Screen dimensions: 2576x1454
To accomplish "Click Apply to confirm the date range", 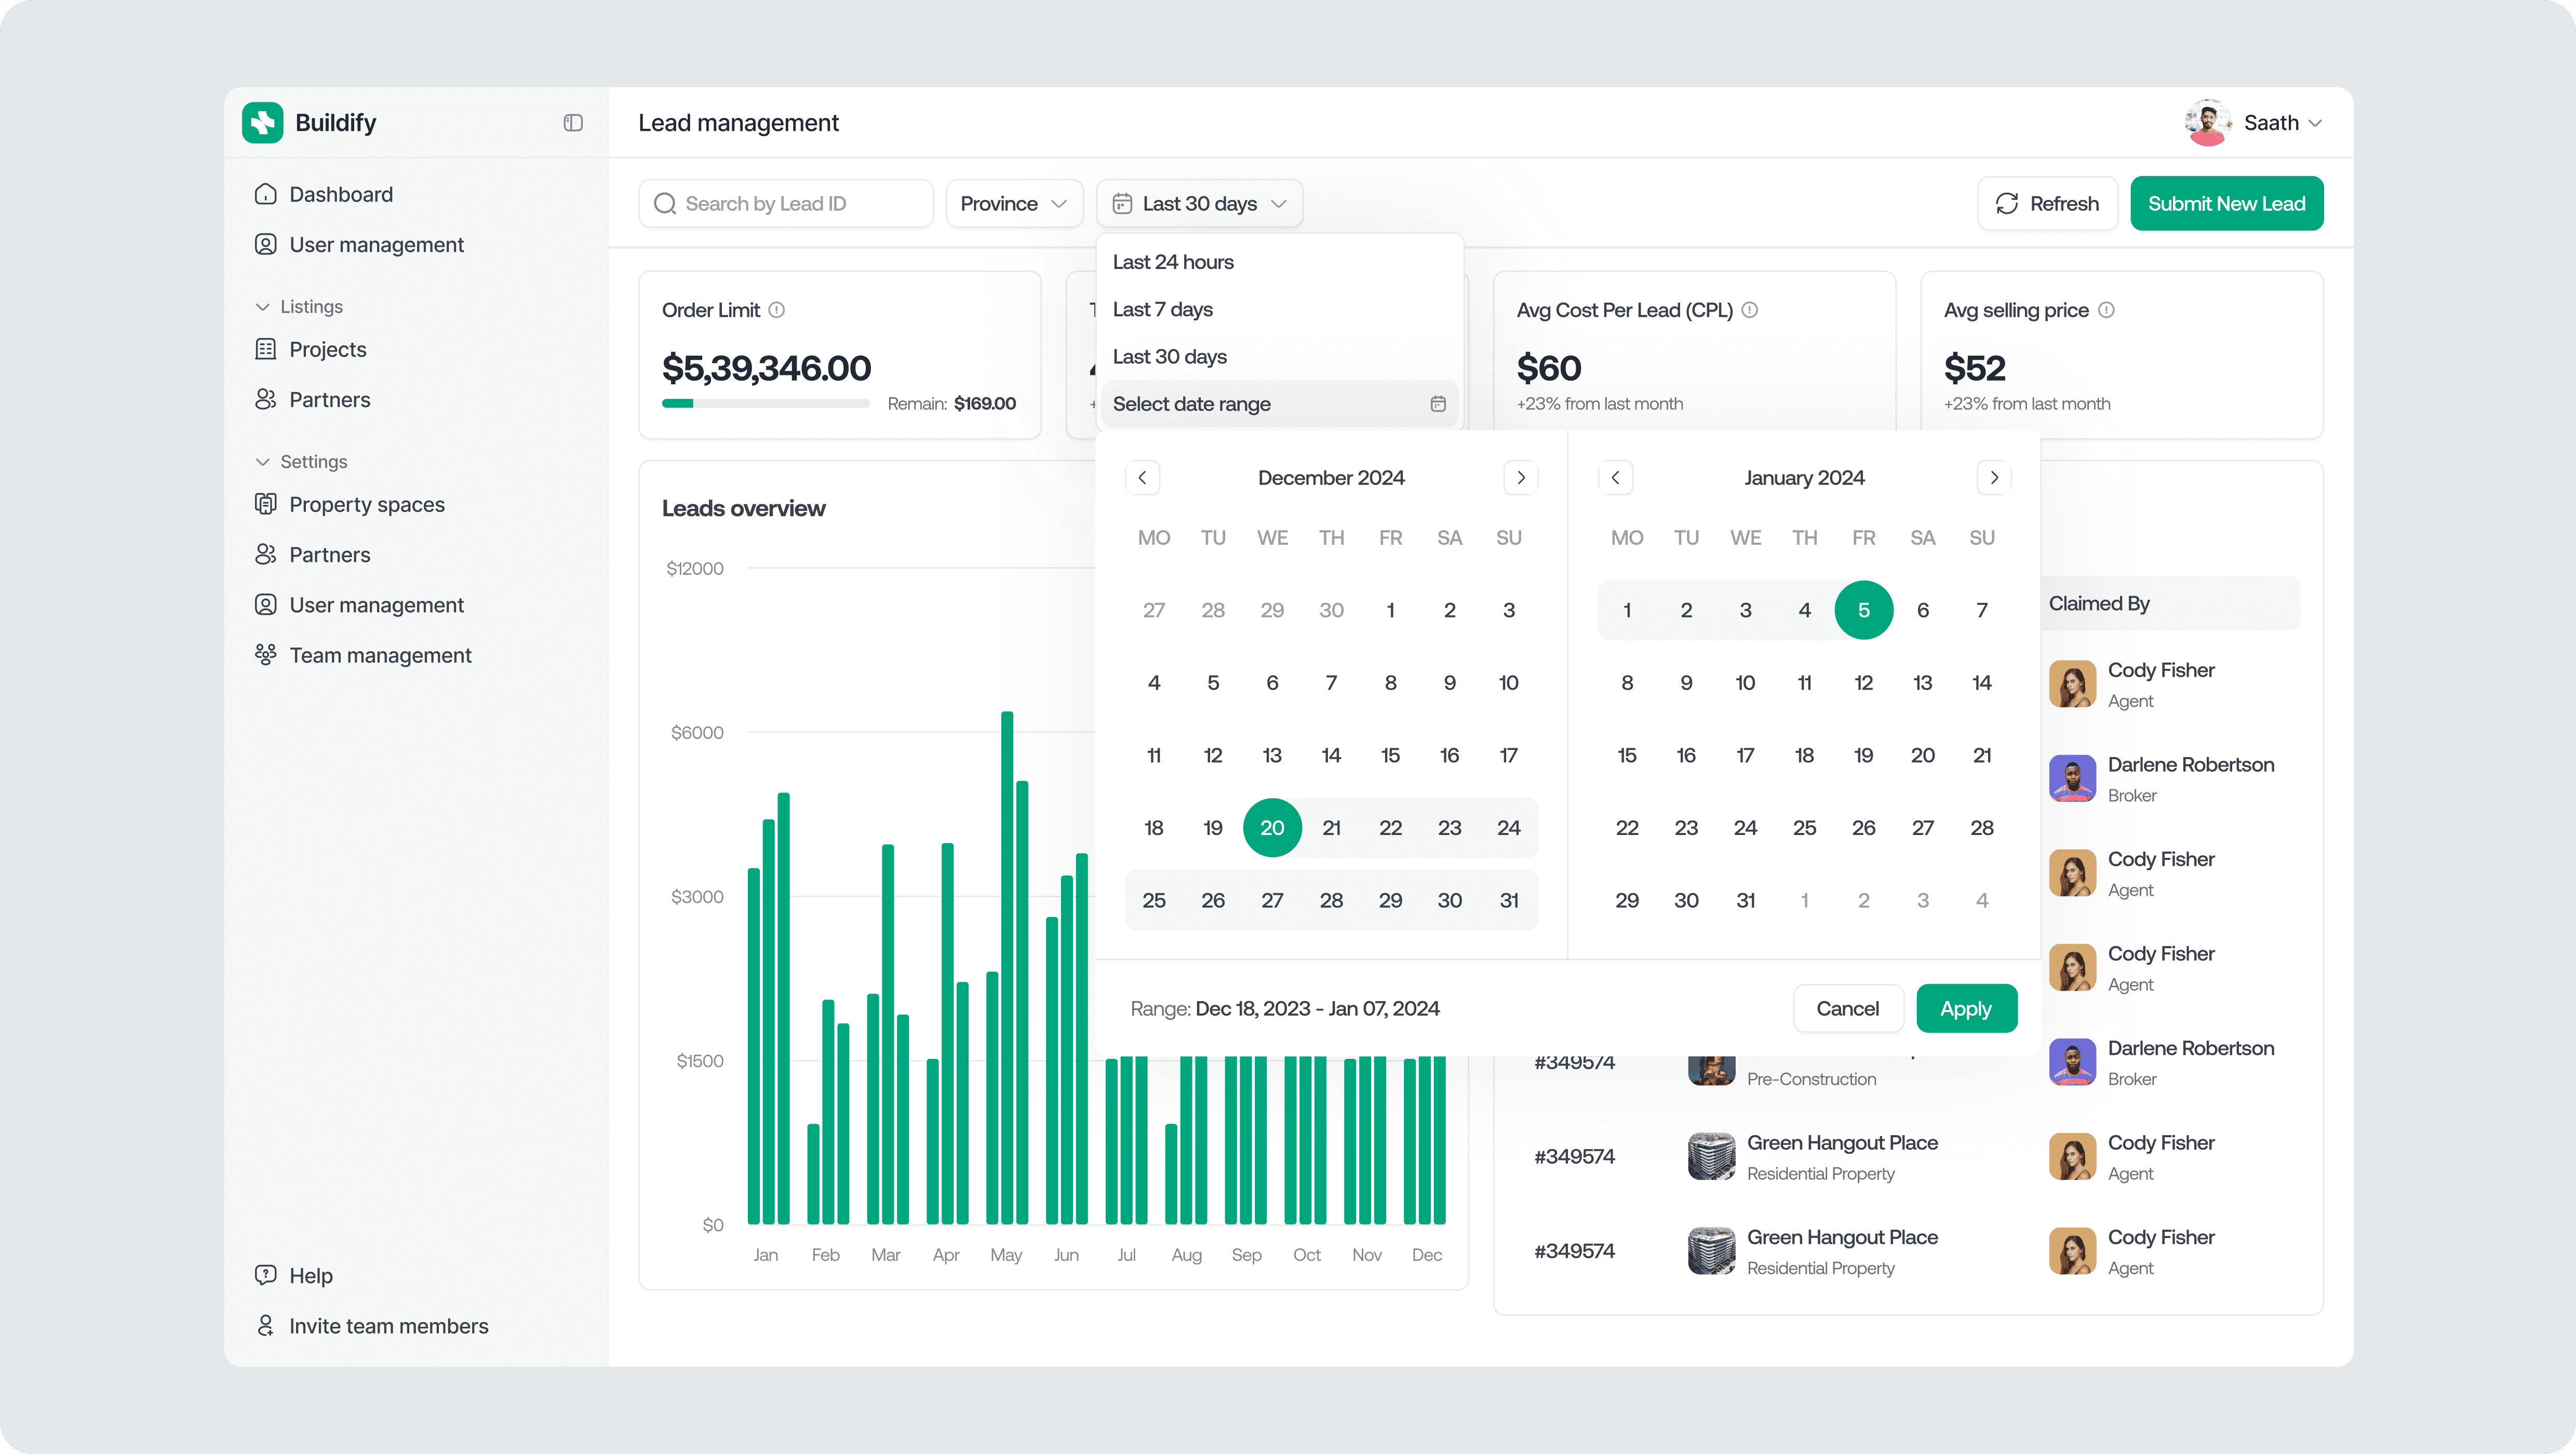I will pyautogui.click(x=1966, y=1008).
